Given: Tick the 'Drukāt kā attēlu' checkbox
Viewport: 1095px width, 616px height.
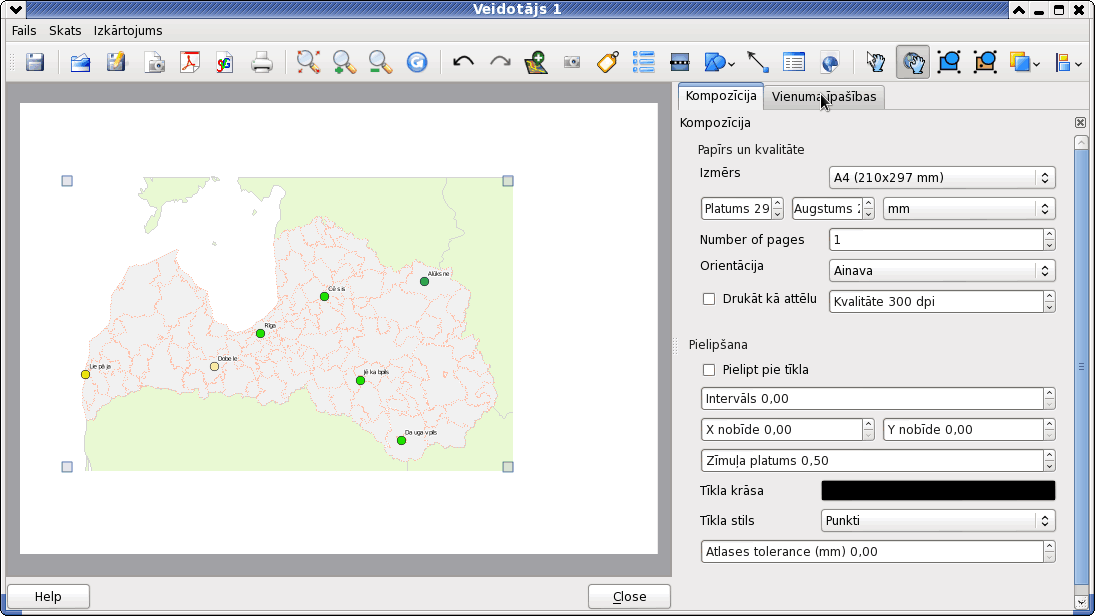Looking at the screenshot, I should pyautogui.click(x=709, y=299).
